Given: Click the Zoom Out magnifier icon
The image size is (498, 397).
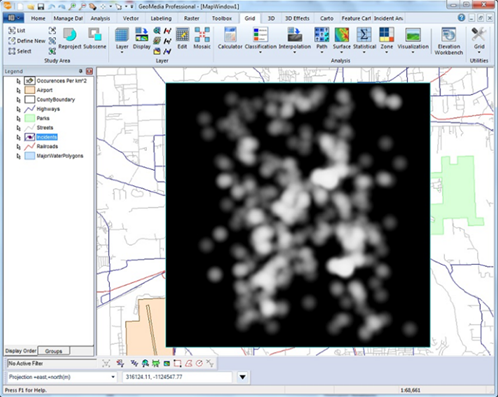Looking at the screenshot, I should pos(82,6).
